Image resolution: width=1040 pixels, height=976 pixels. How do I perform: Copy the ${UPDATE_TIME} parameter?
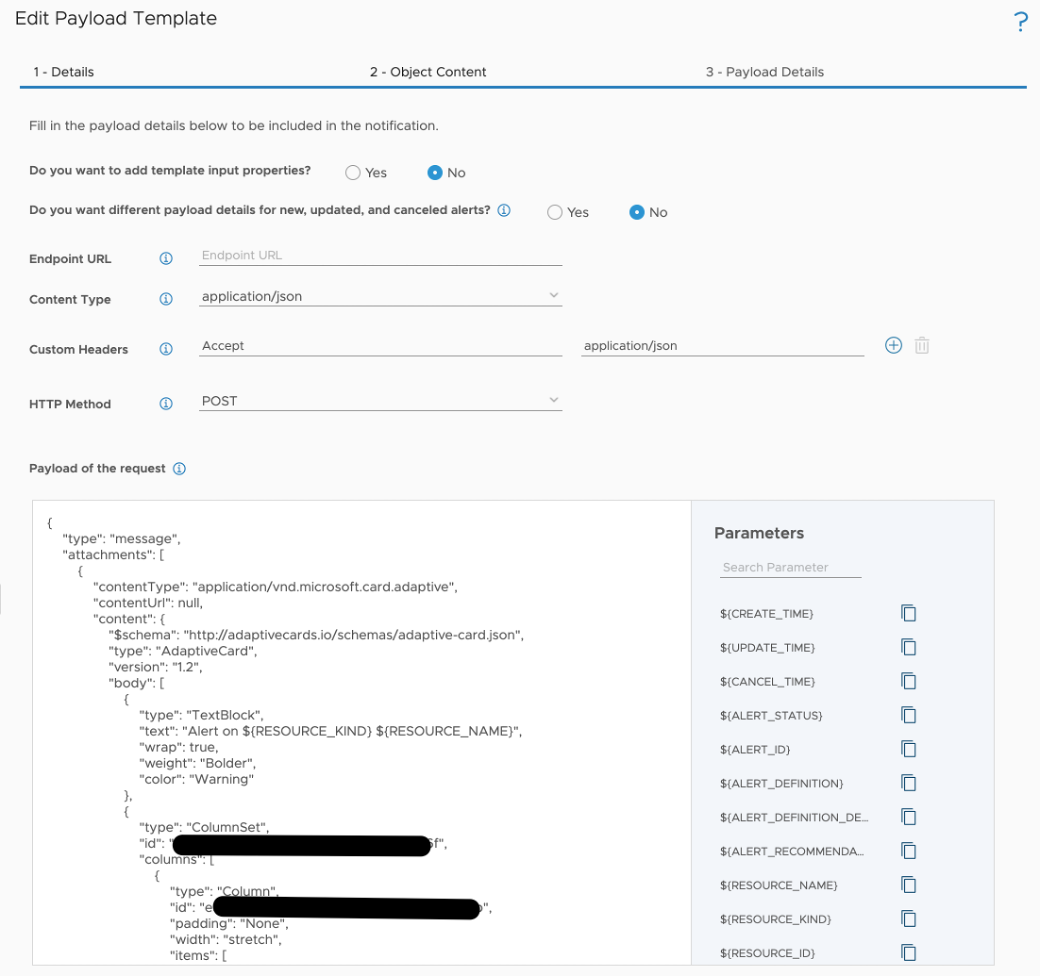909,647
